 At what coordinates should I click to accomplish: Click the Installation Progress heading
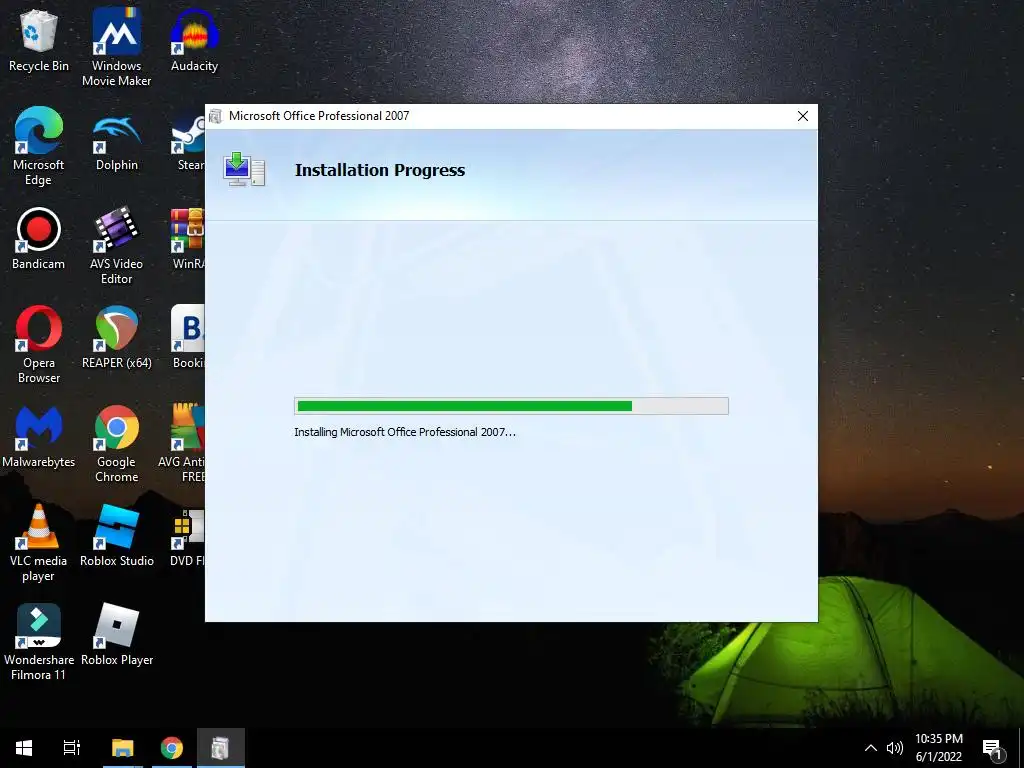(379, 170)
